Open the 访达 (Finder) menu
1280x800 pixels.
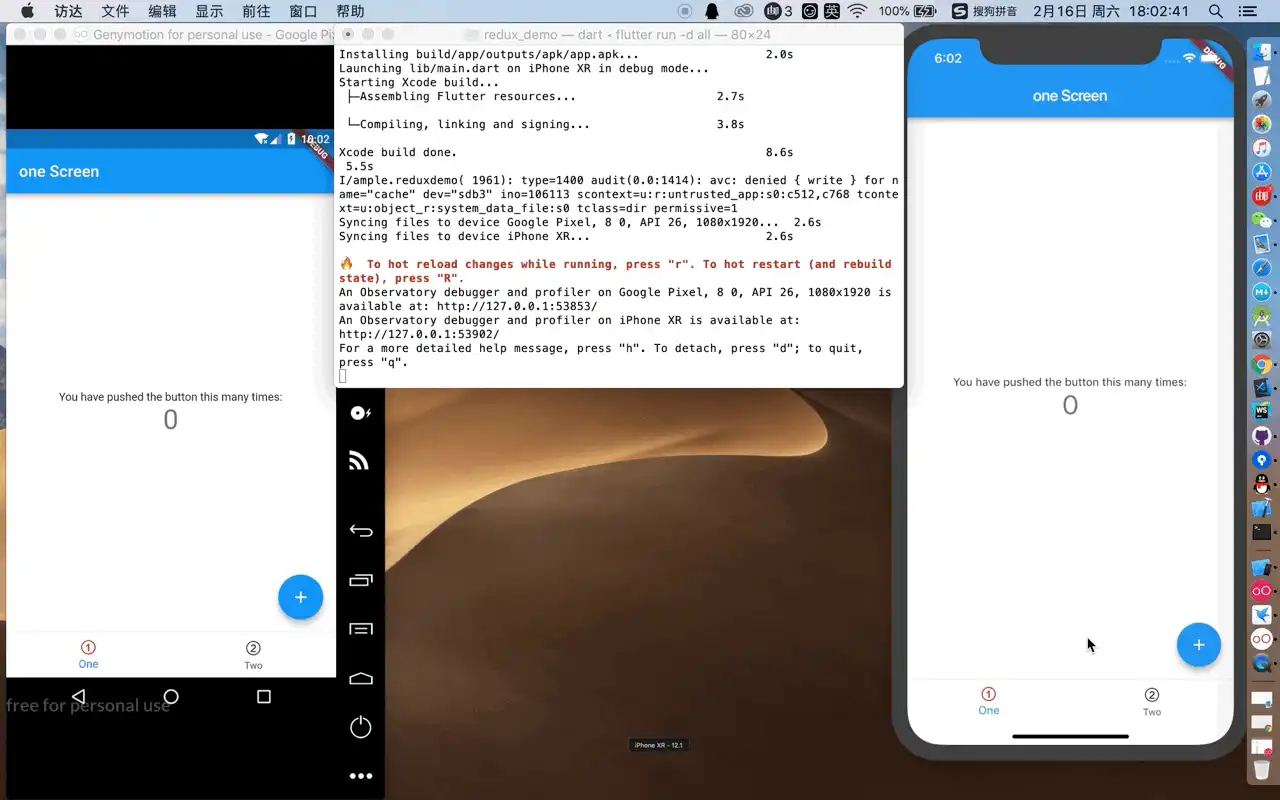point(68,11)
